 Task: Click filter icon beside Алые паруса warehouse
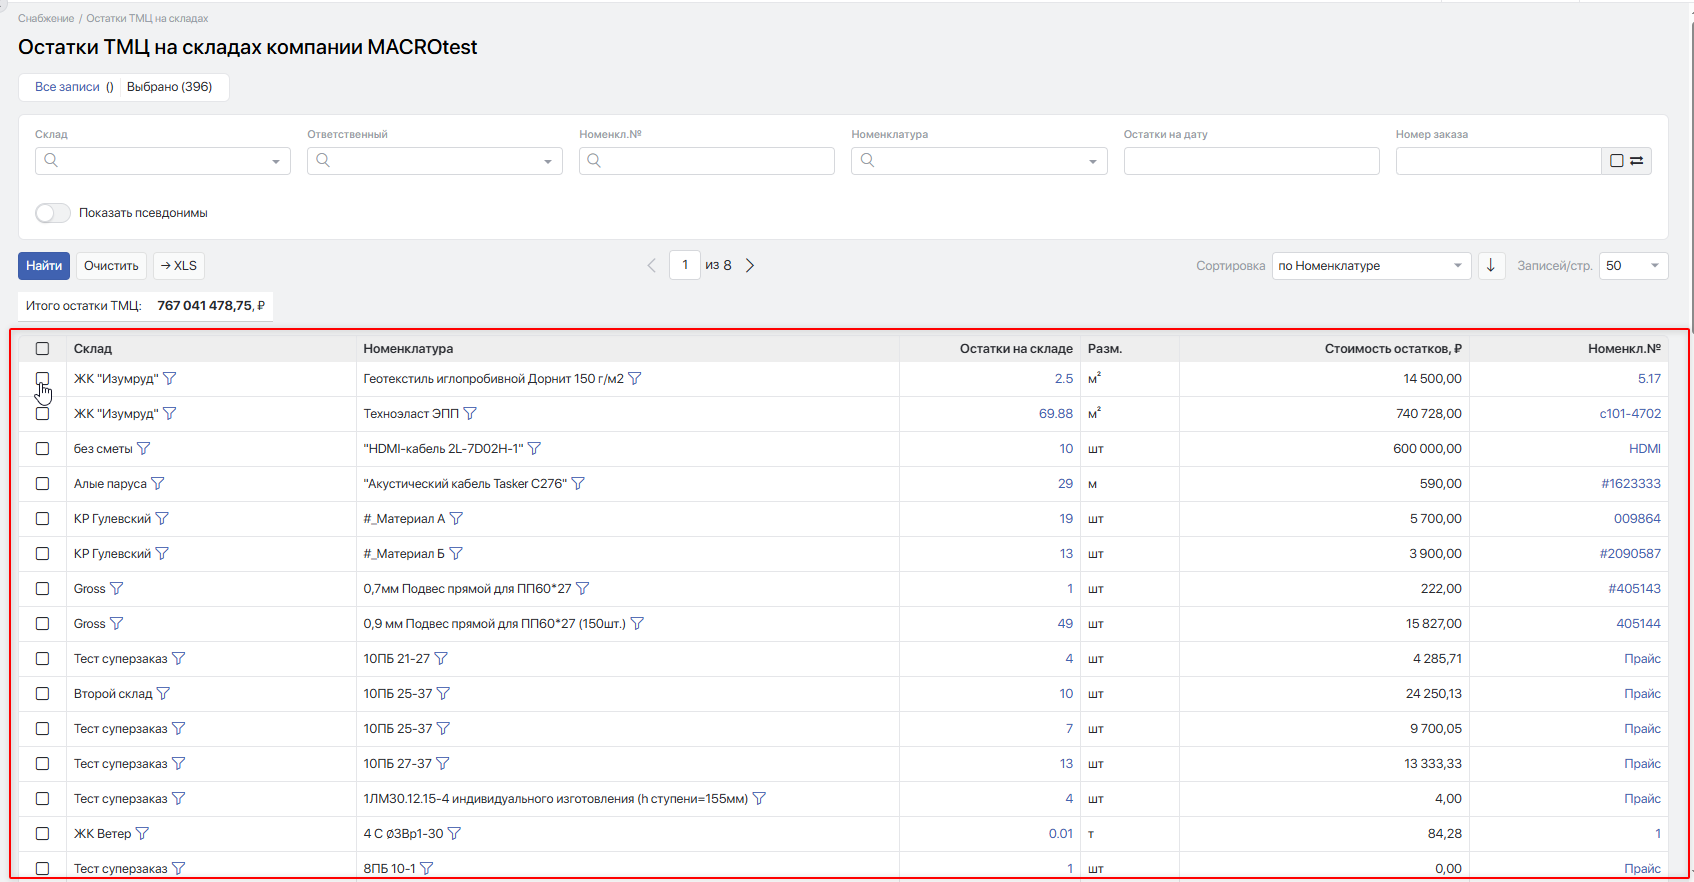tap(158, 484)
